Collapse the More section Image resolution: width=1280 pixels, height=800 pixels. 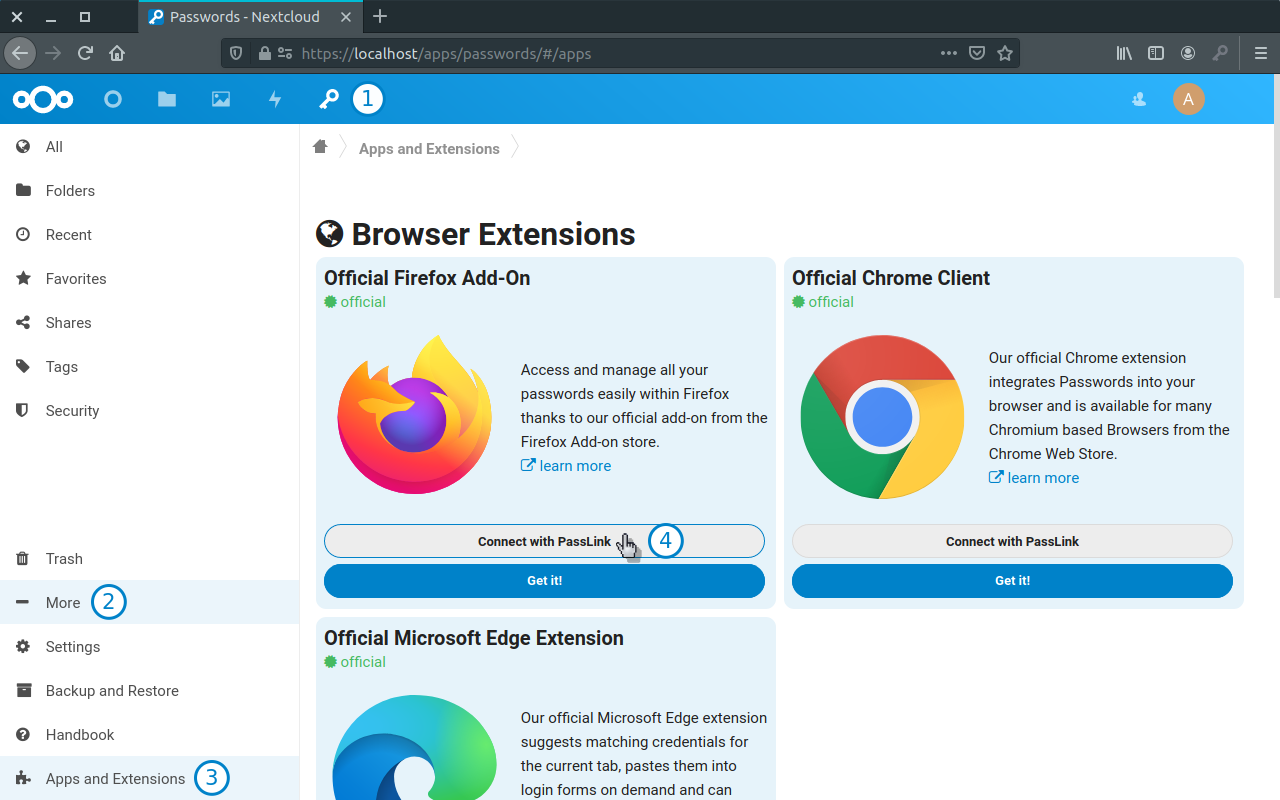[150, 603]
